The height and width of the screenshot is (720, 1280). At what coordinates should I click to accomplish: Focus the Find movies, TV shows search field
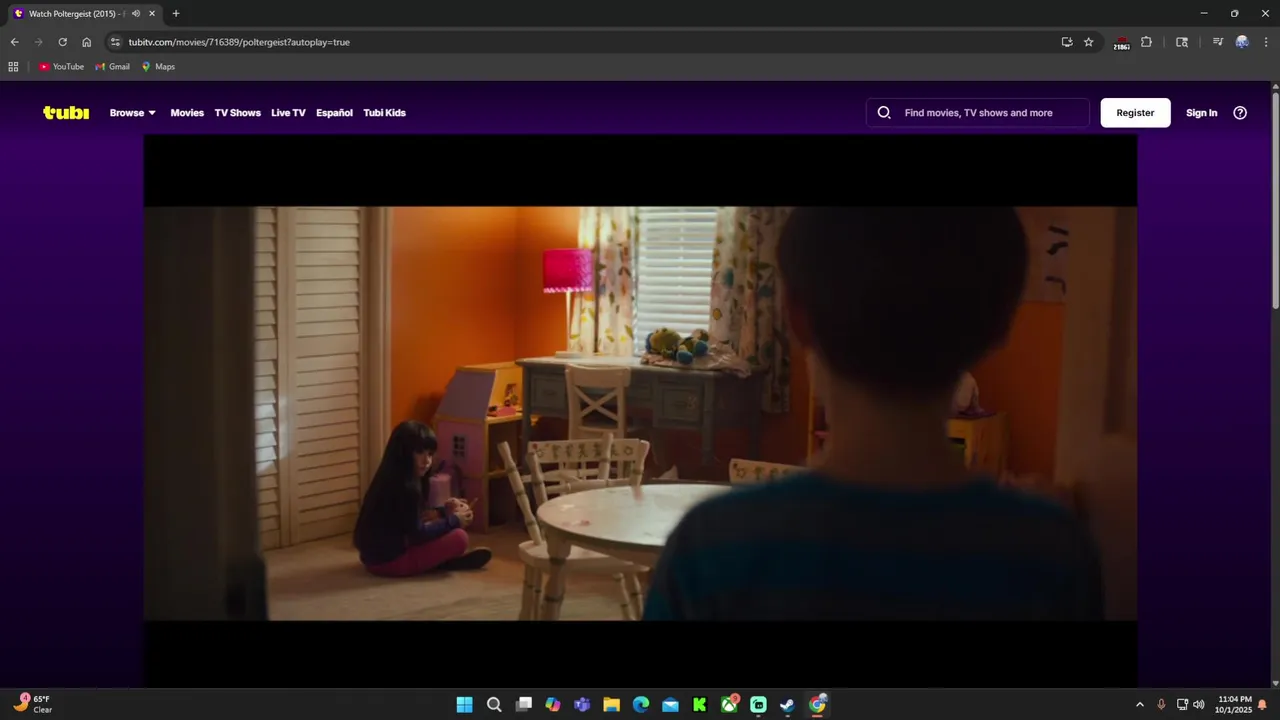(978, 113)
